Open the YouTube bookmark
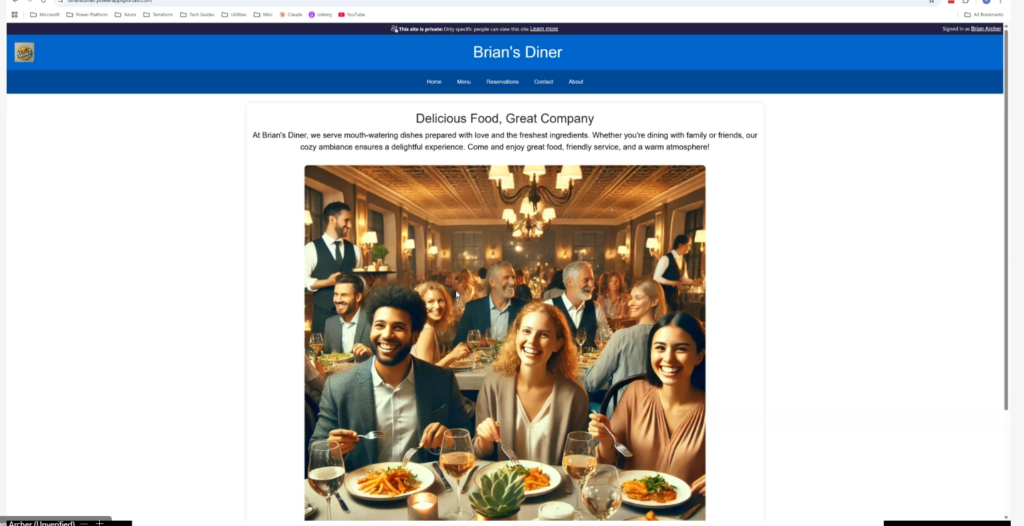1024x526 pixels. pyautogui.click(x=351, y=14)
